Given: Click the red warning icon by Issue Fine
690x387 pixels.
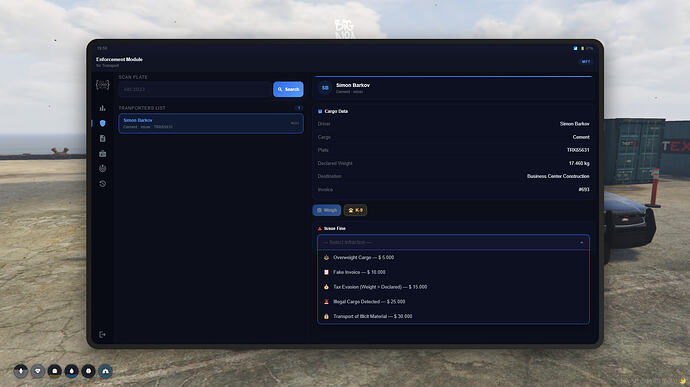Looking at the screenshot, I should click(319, 229).
